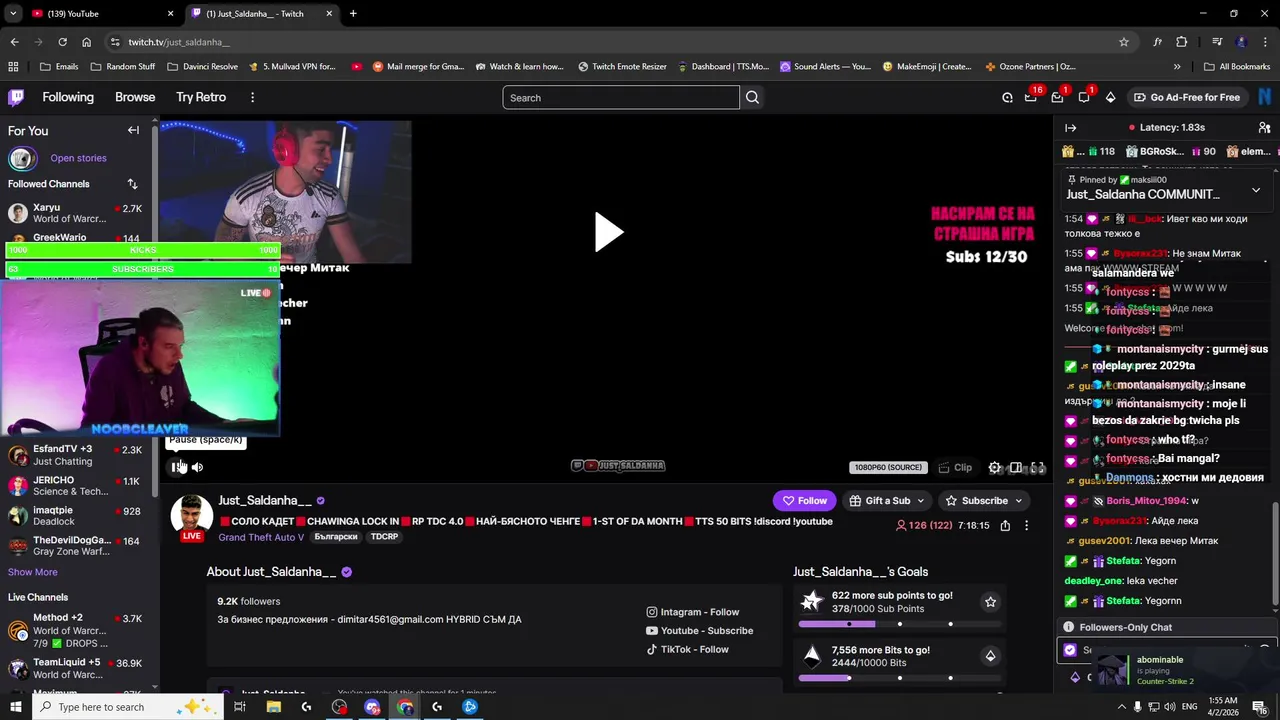Click Just_Saldanha__ streamer avatar
This screenshot has width=1280, height=720.
191,516
